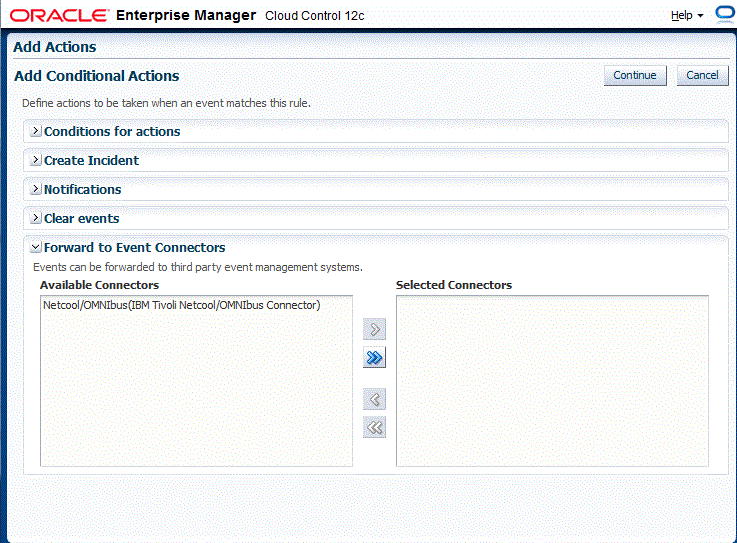The image size is (737, 543).
Task: Expand the Notifications section
Action: coord(35,189)
